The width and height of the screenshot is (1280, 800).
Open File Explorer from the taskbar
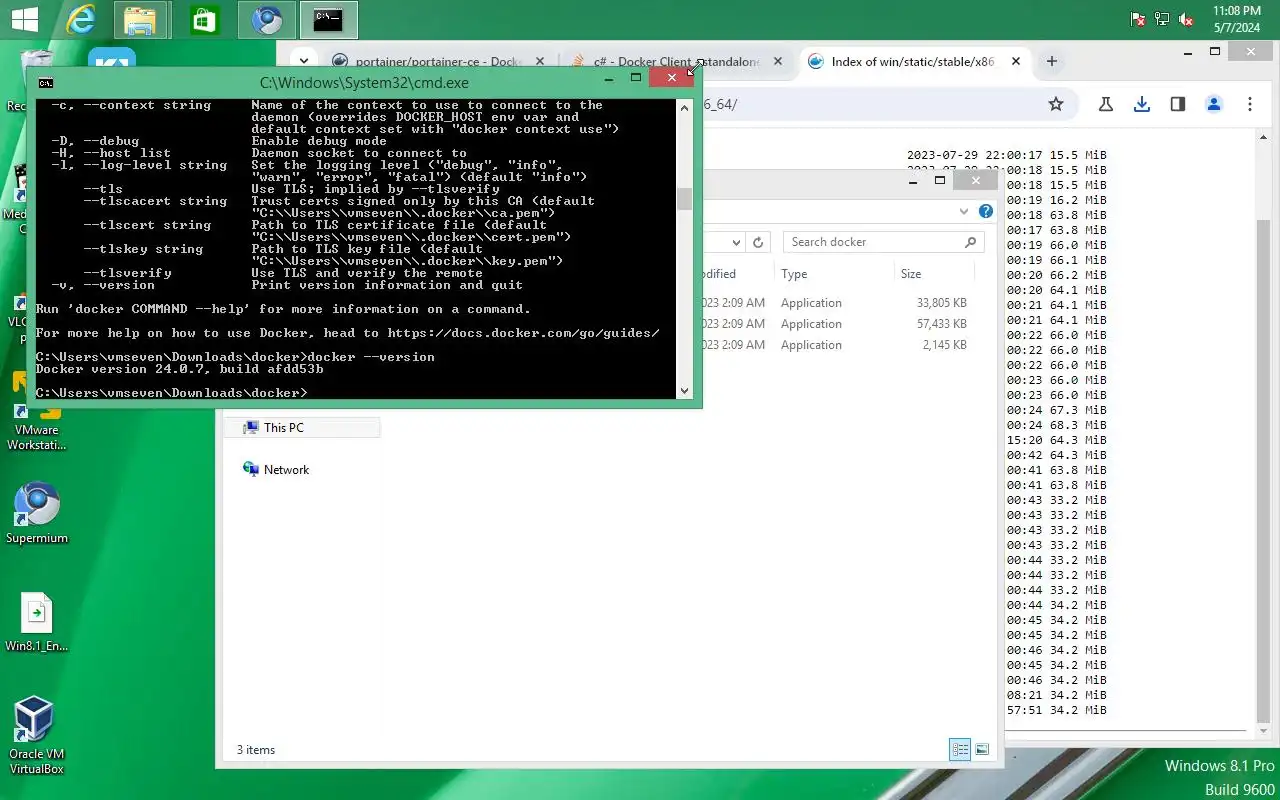(x=141, y=20)
